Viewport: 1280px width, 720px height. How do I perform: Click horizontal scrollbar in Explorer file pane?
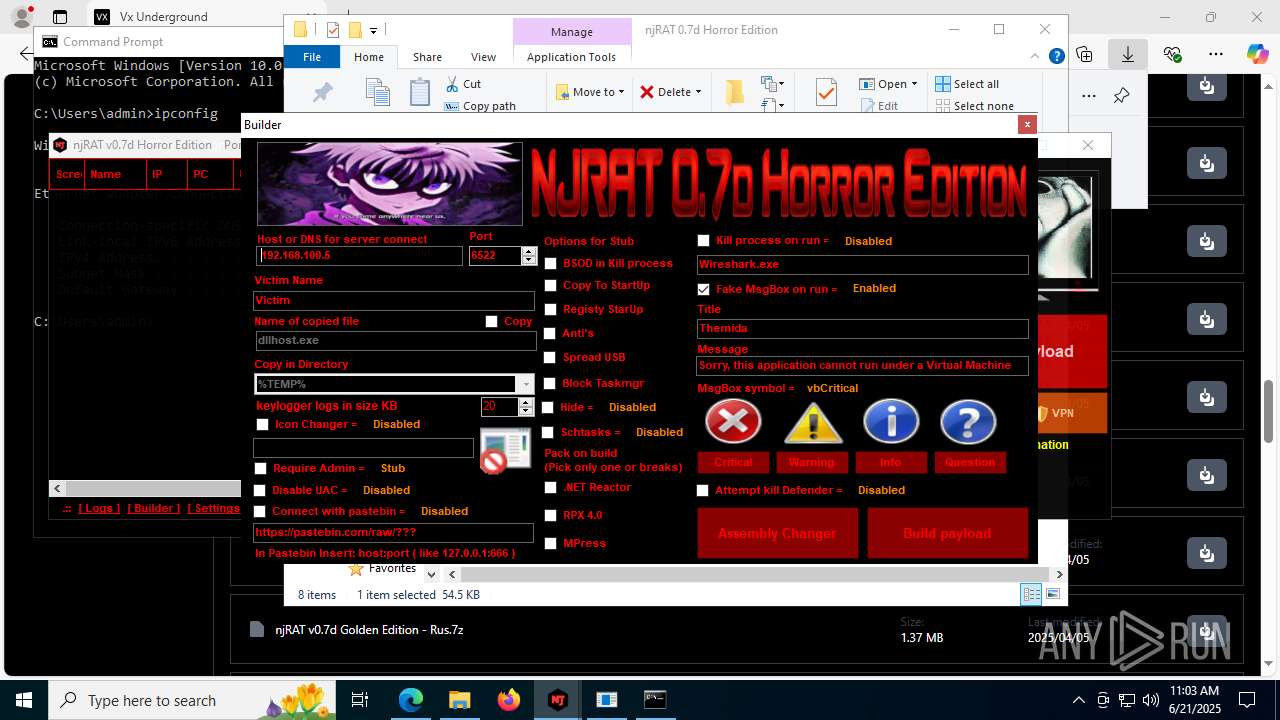pos(755,574)
